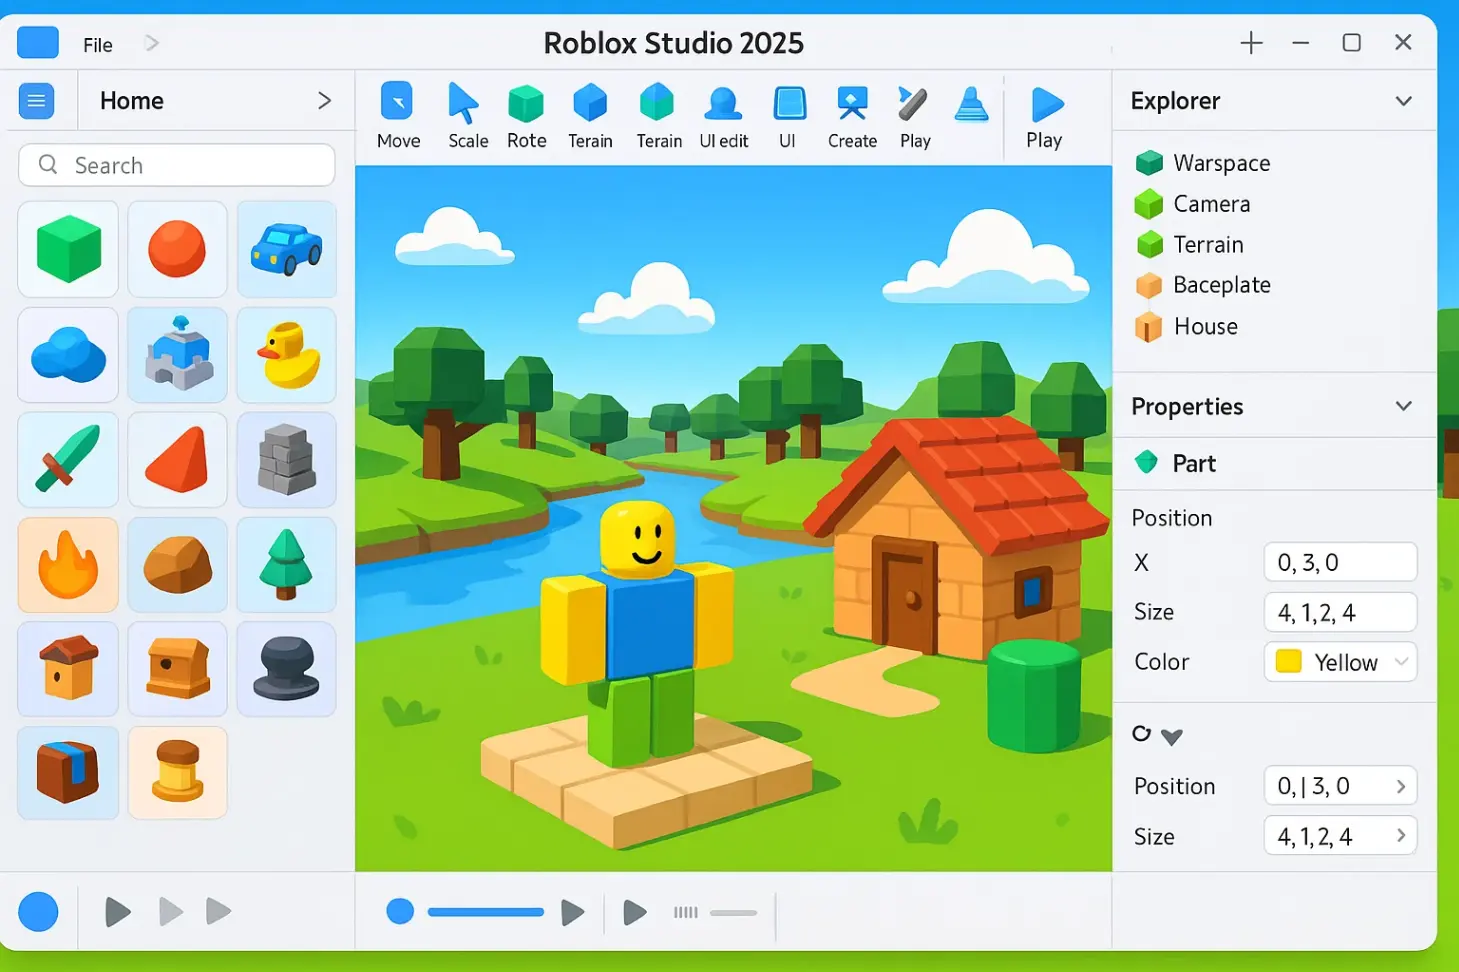This screenshot has width=1459, height=972.
Task: Open the blue hamburger menu icon
Action: 37,101
